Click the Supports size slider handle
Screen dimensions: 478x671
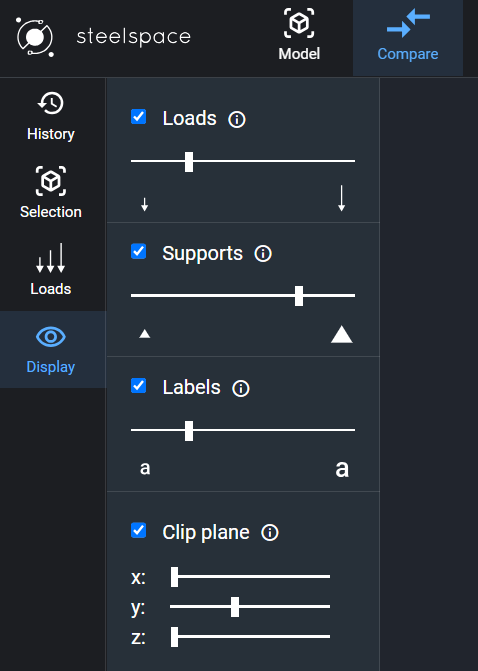tap(299, 296)
